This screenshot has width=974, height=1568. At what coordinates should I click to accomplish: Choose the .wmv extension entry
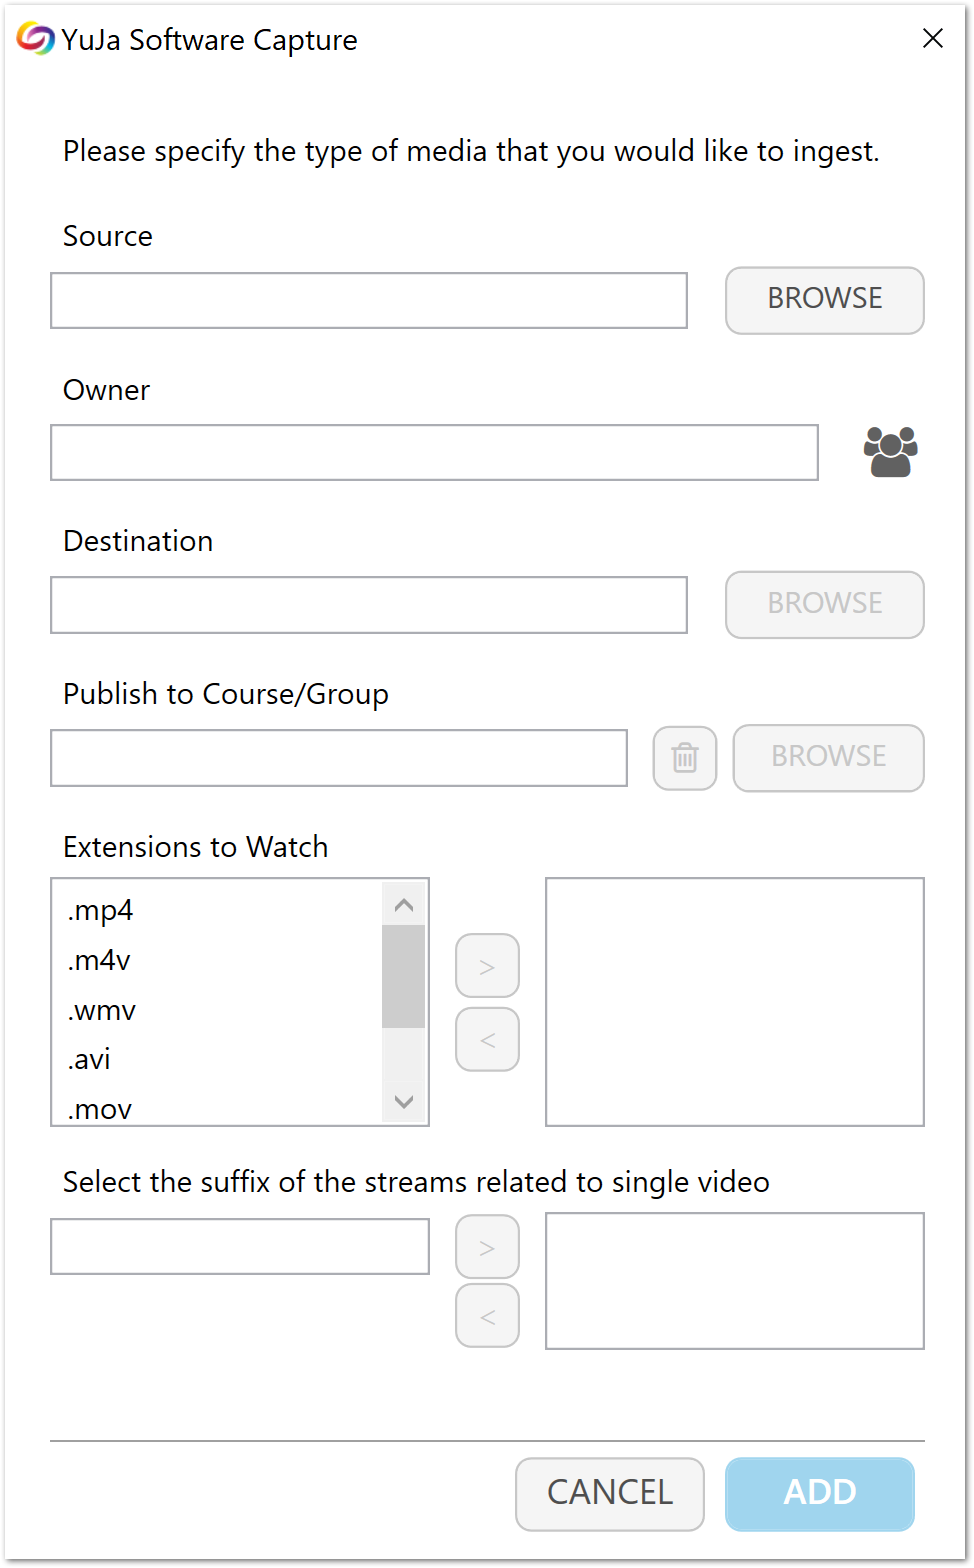102,1010
